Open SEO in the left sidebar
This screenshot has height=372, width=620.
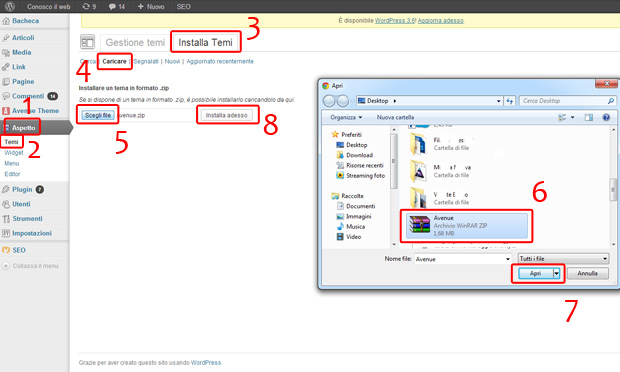[19, 250]
